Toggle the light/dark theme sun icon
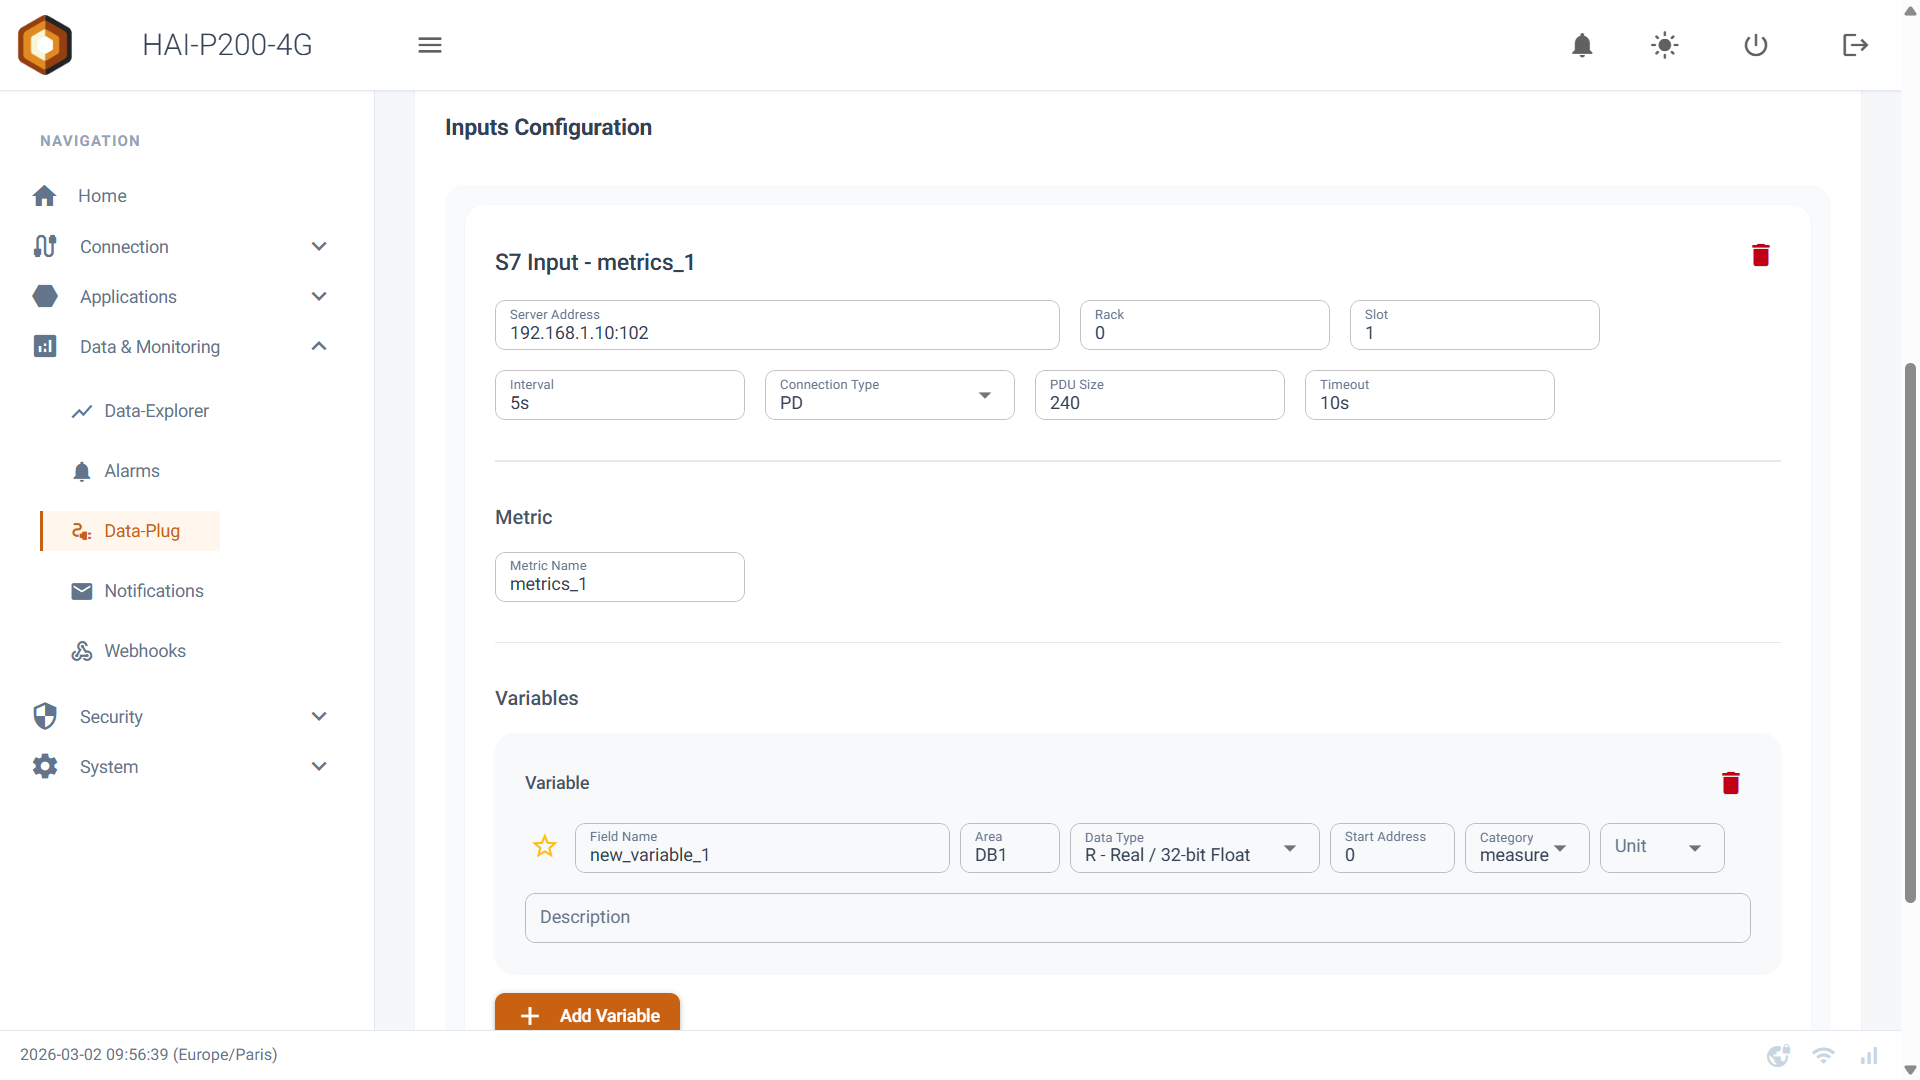 (1664, 45)
